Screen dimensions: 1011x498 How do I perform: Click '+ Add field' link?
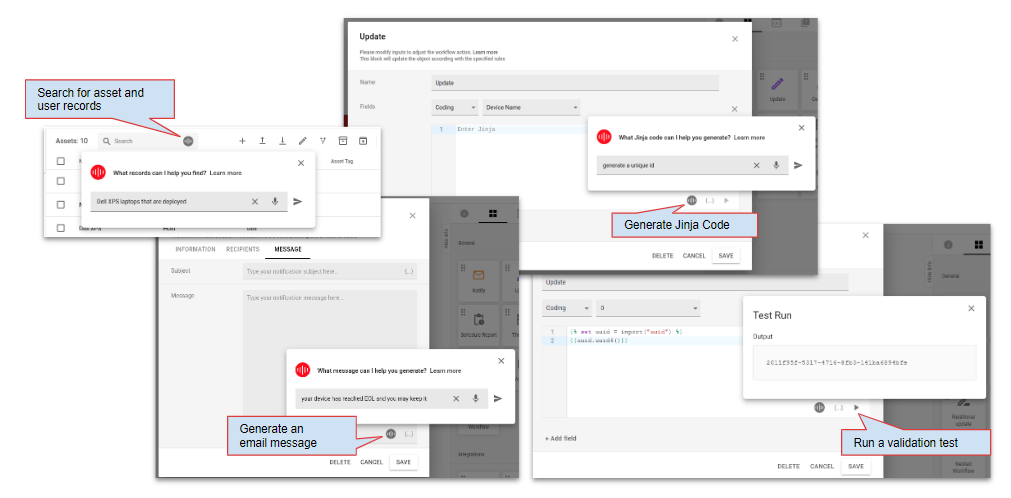[x=560, y=439]
